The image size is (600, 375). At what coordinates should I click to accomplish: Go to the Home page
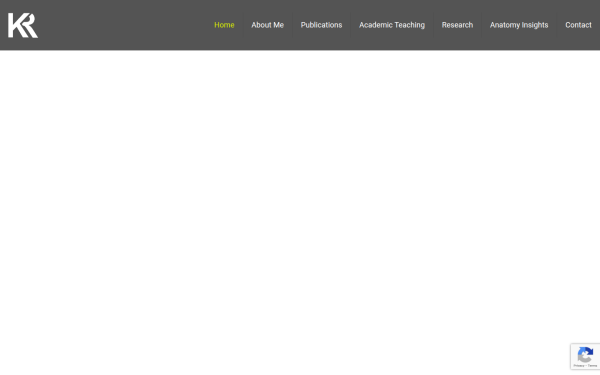coord(224,25)
